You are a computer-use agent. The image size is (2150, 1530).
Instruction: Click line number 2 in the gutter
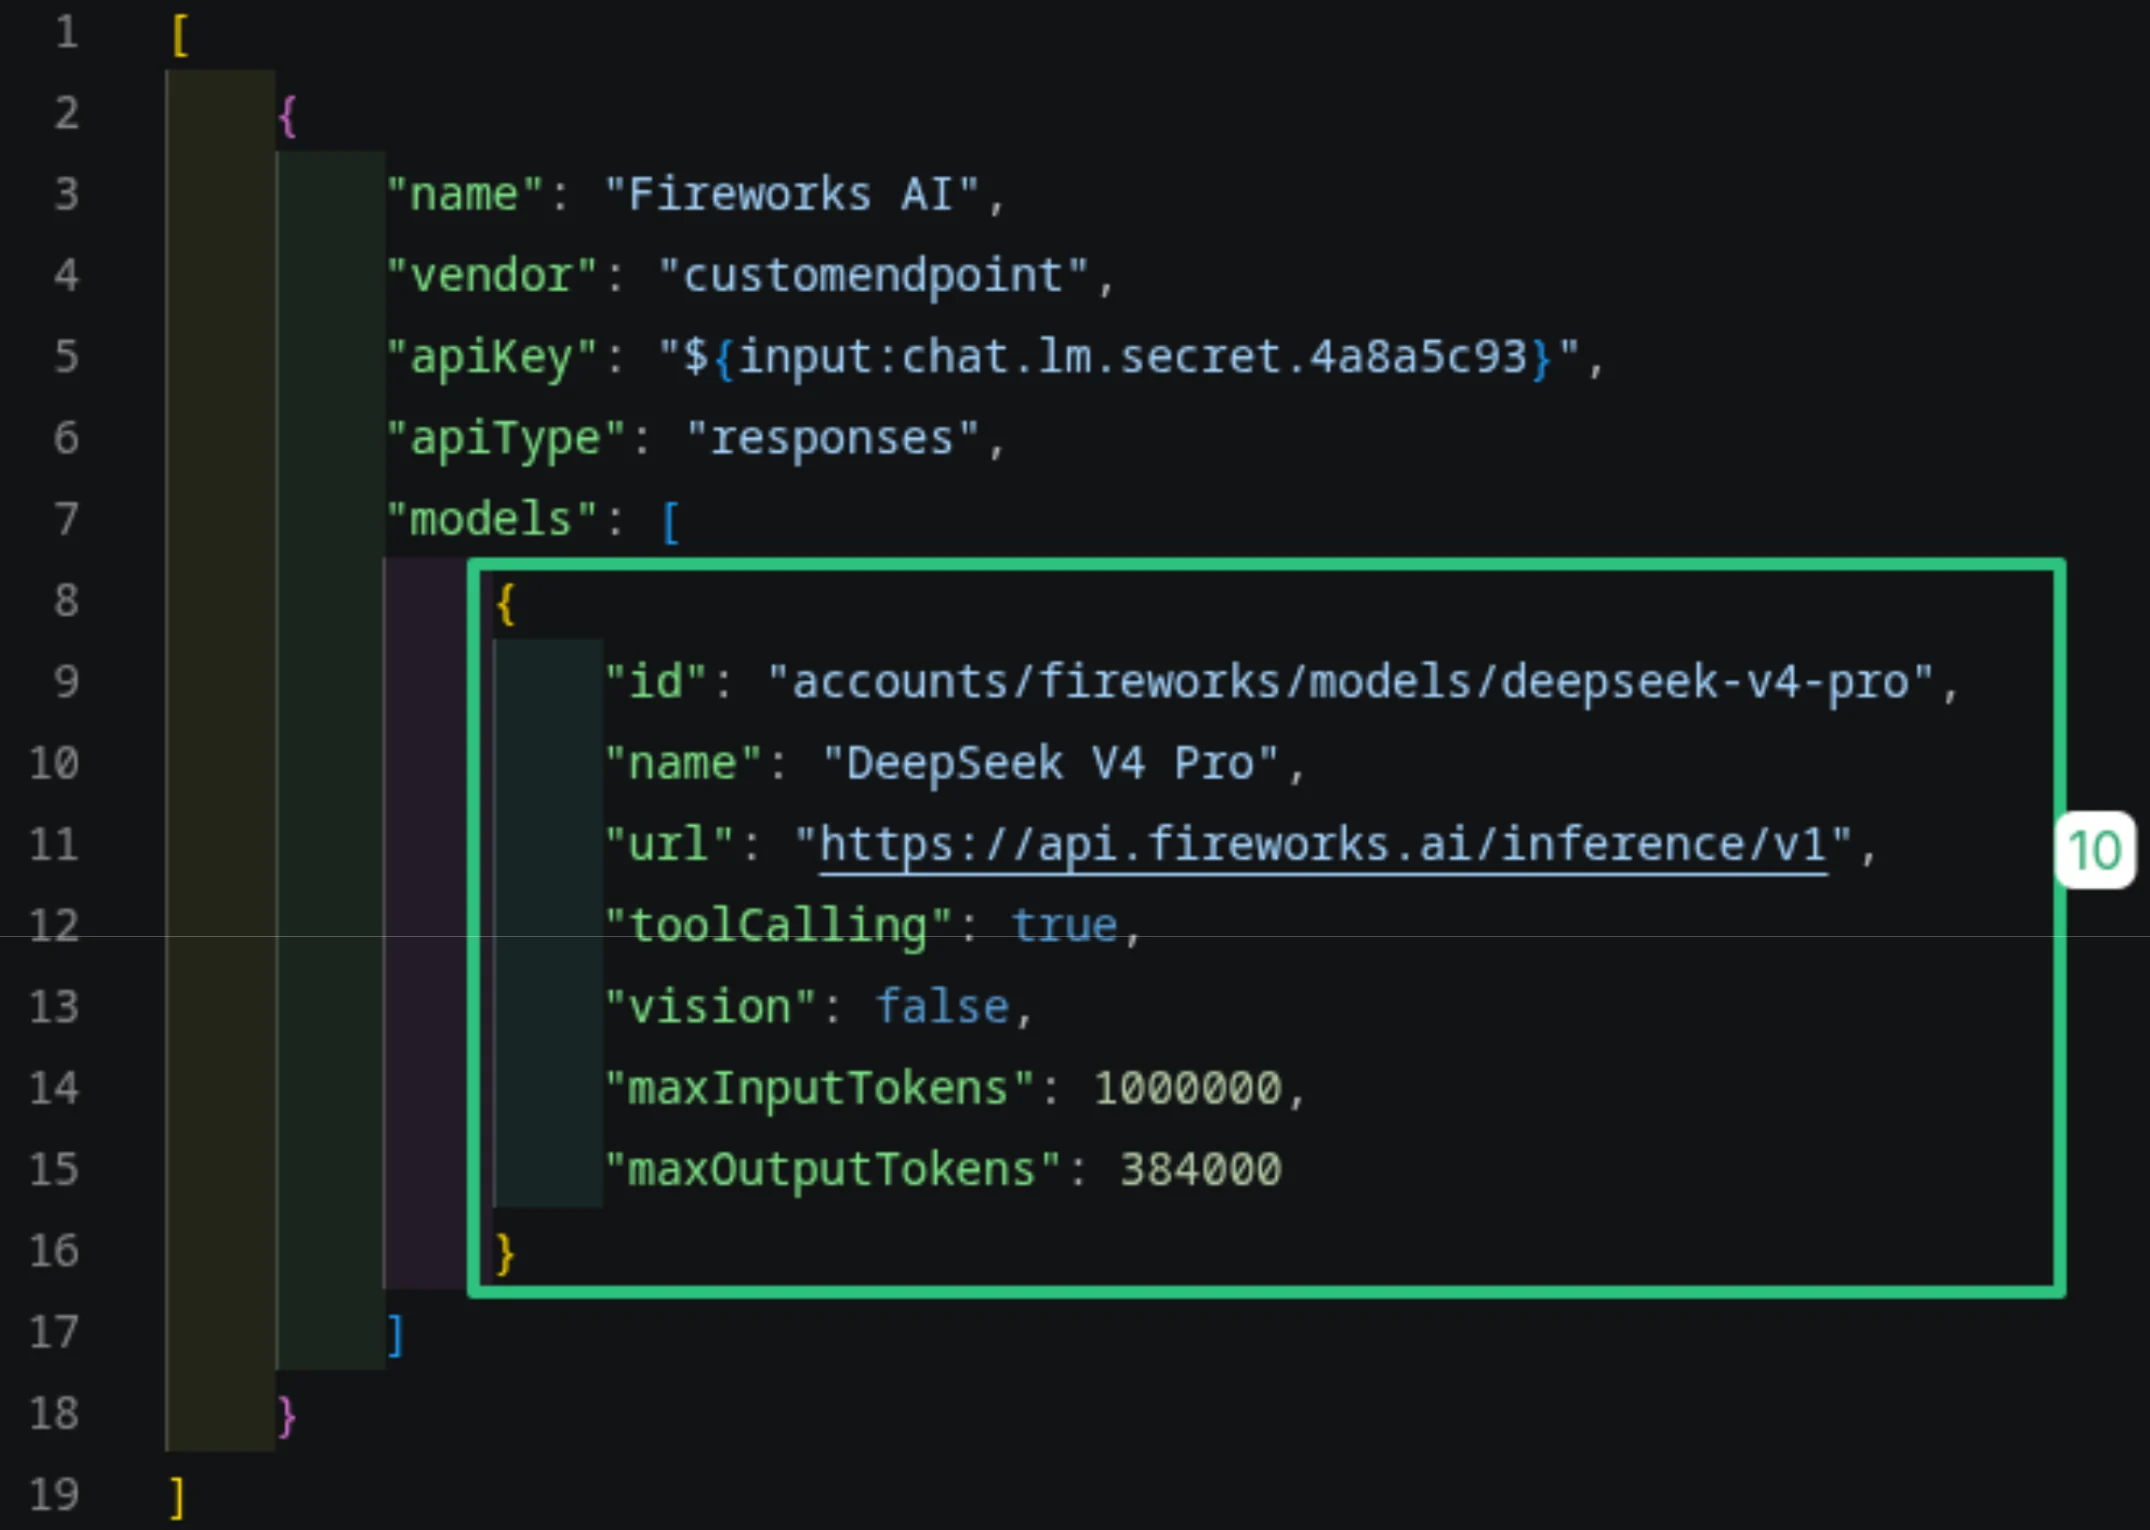click(66, 113)
